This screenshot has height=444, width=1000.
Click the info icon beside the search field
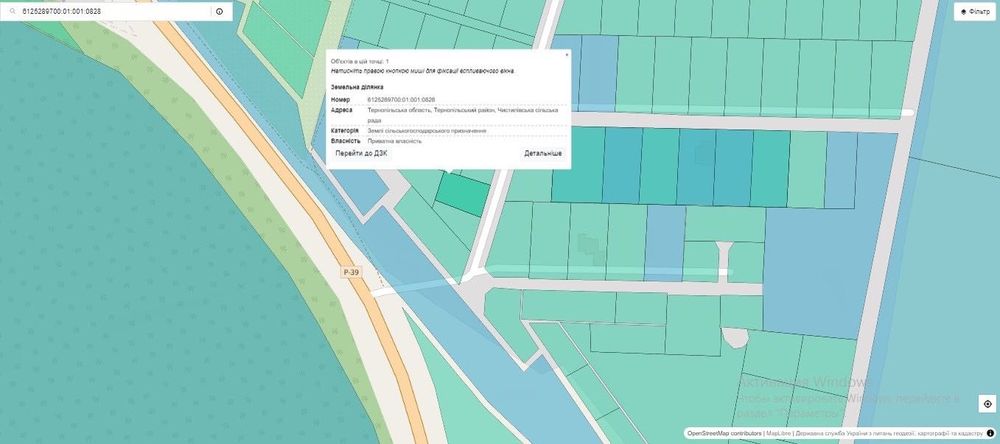[x=219, y=11]
